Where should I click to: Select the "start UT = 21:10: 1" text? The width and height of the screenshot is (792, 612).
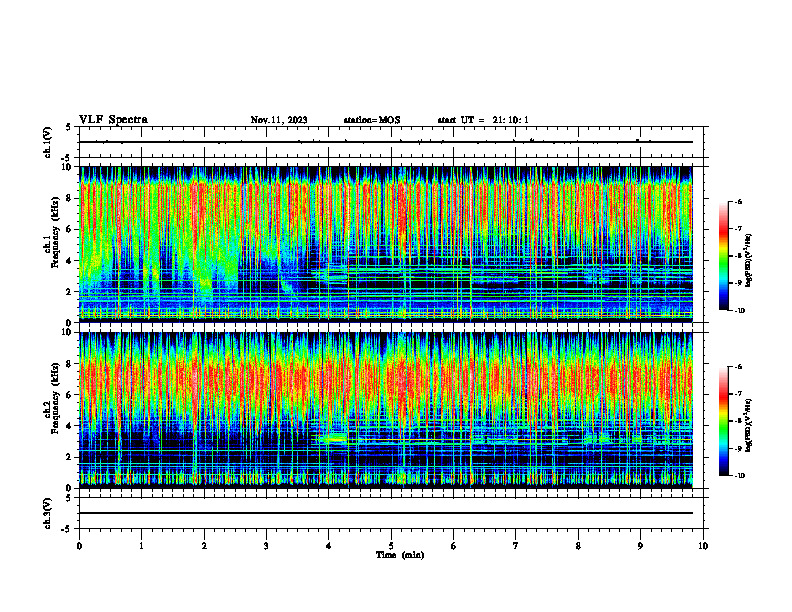483,120
